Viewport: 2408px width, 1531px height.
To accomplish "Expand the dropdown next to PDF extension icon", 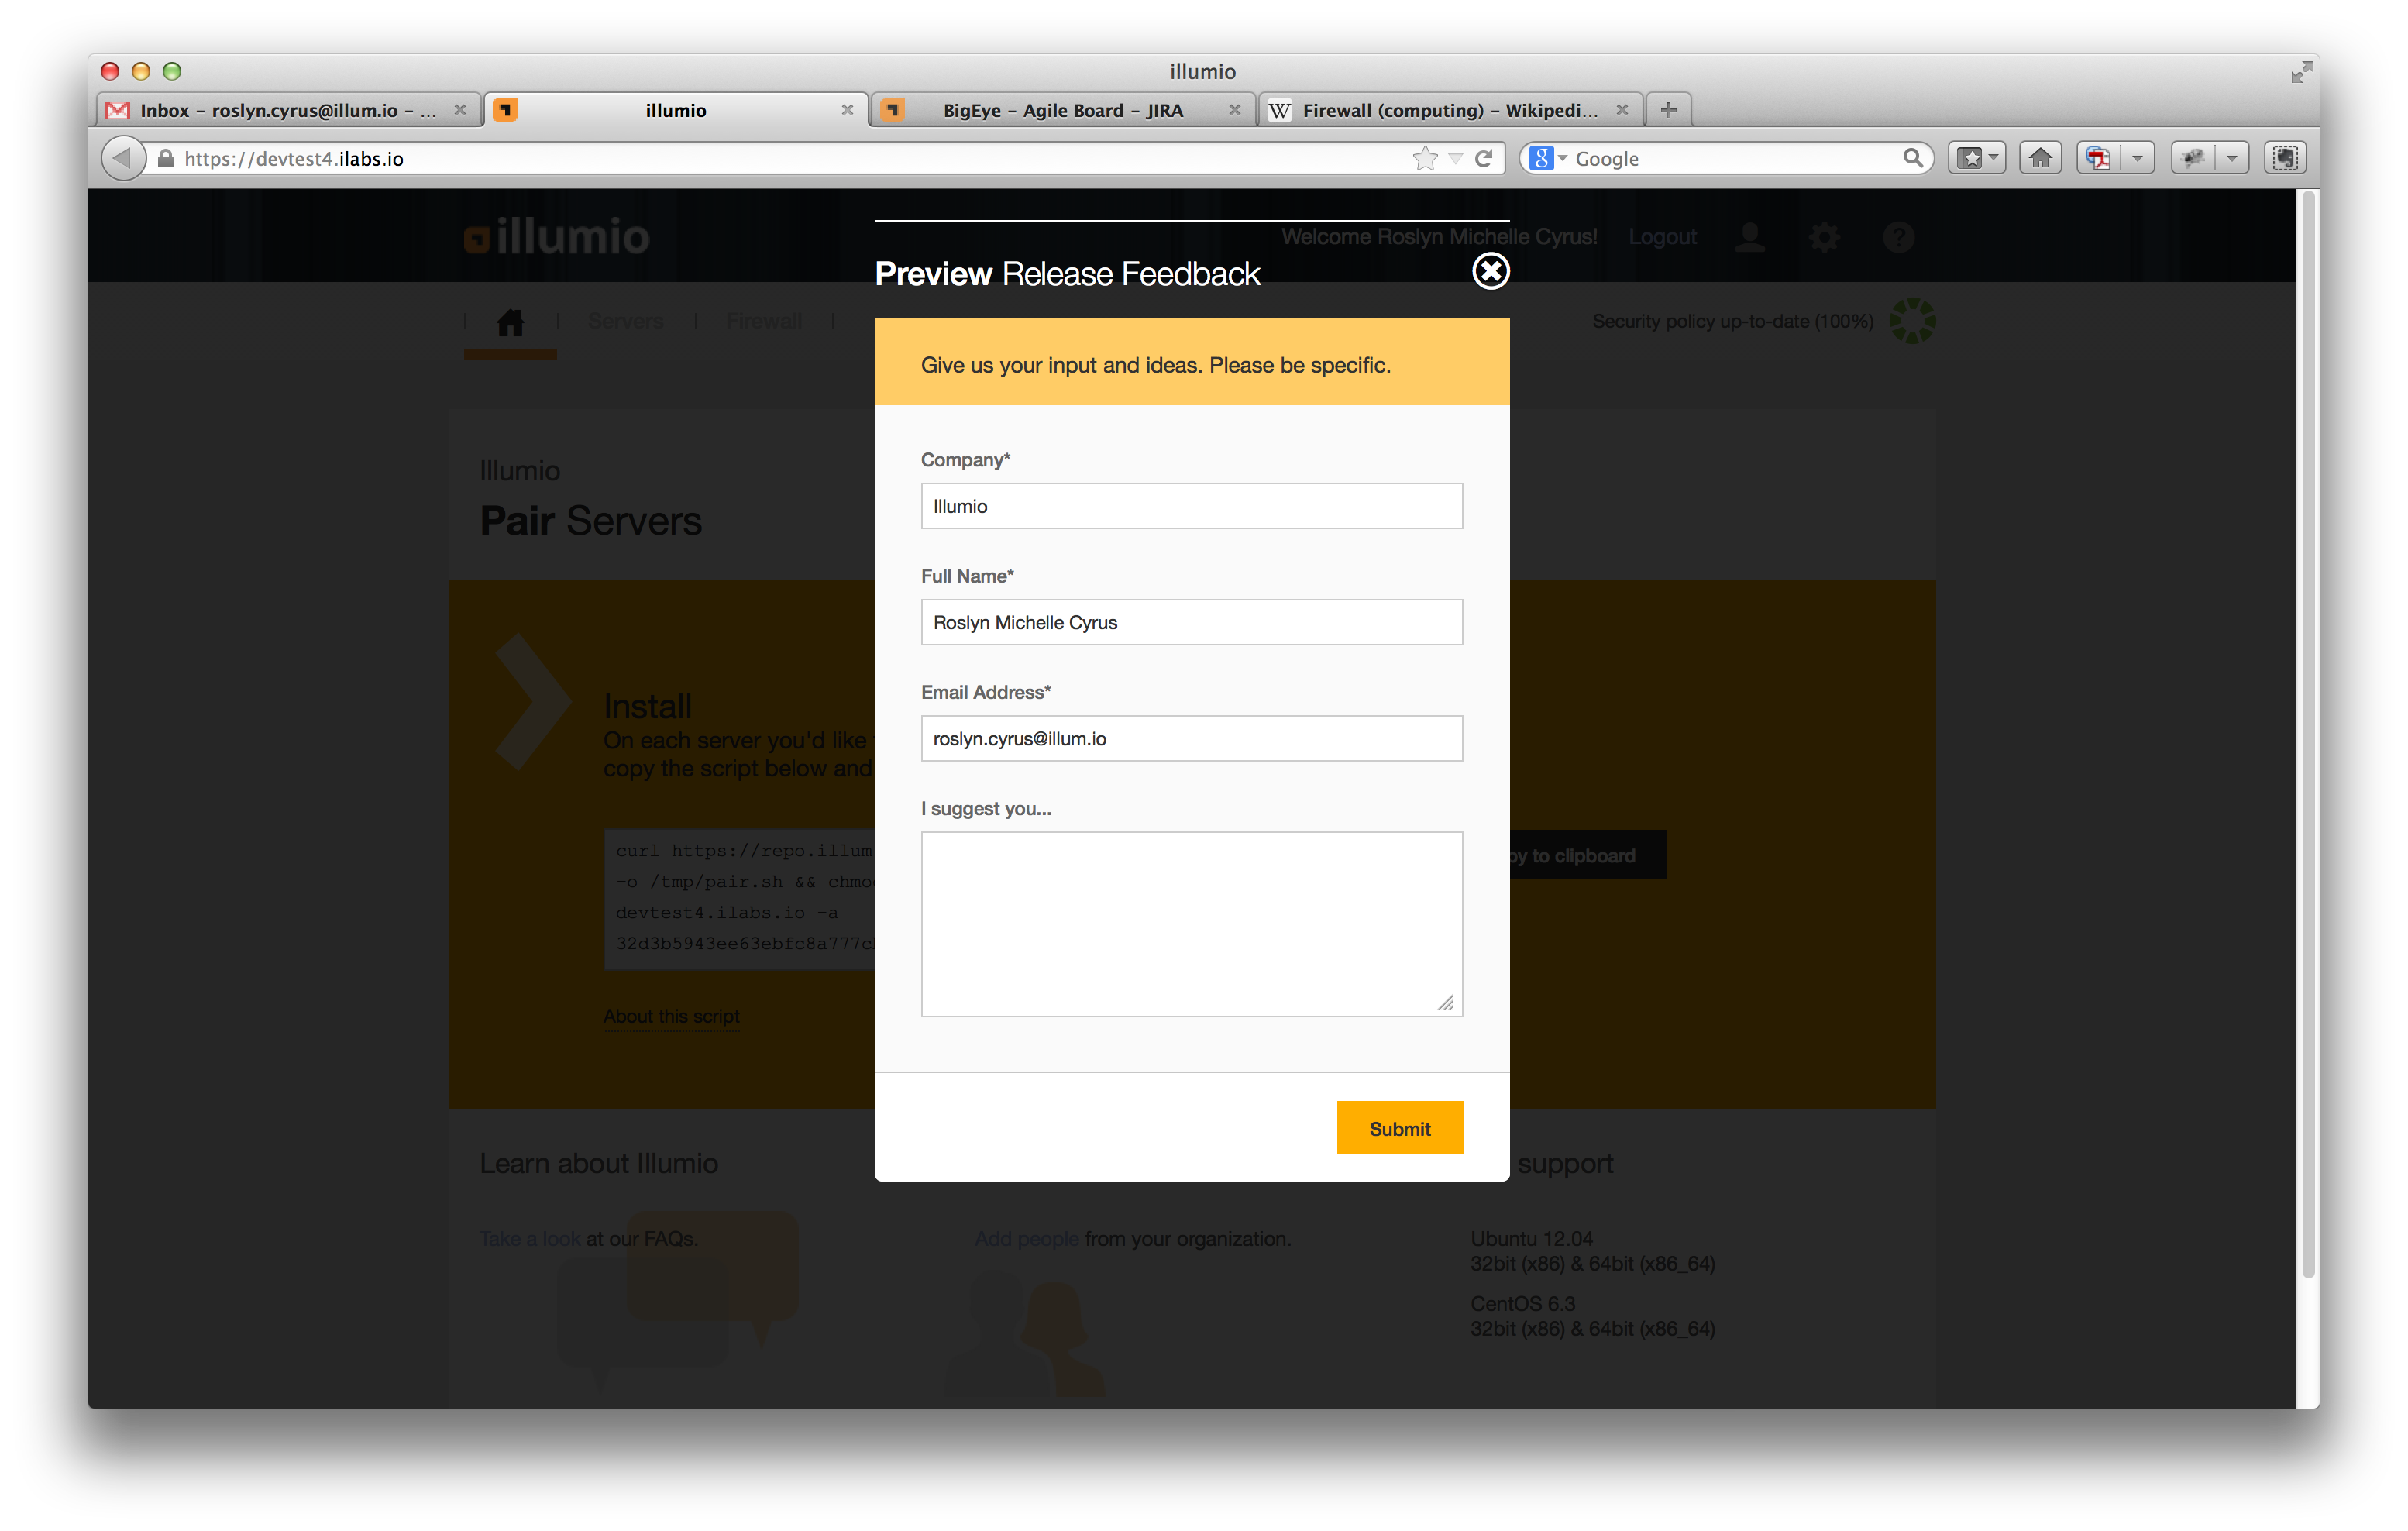I will (2137, 158).
